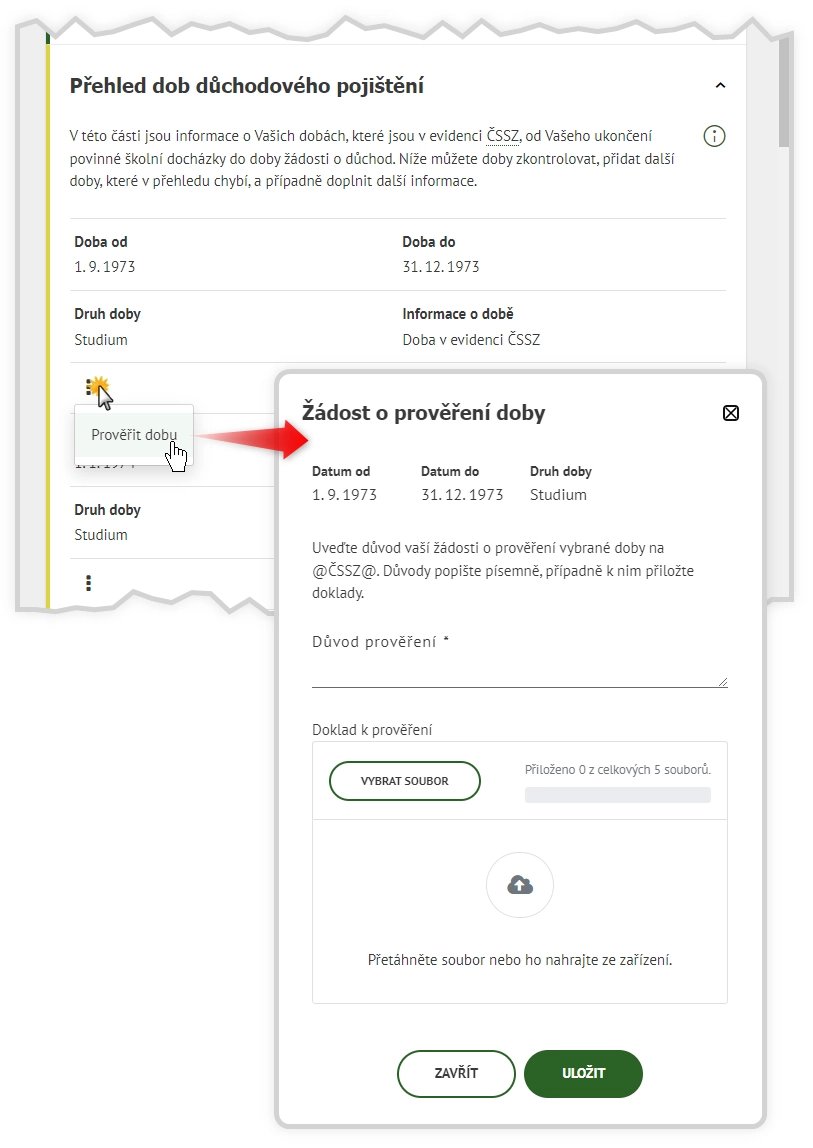Click the text area resize handle
Screen dimensions: 813x1148
pos(722,682)
